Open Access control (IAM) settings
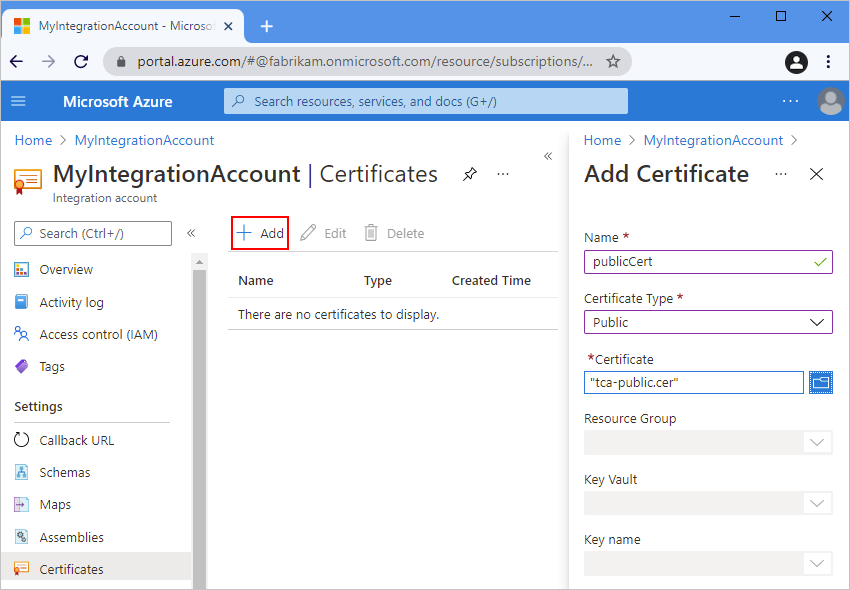The image size is (850, 590). [22, 334]
